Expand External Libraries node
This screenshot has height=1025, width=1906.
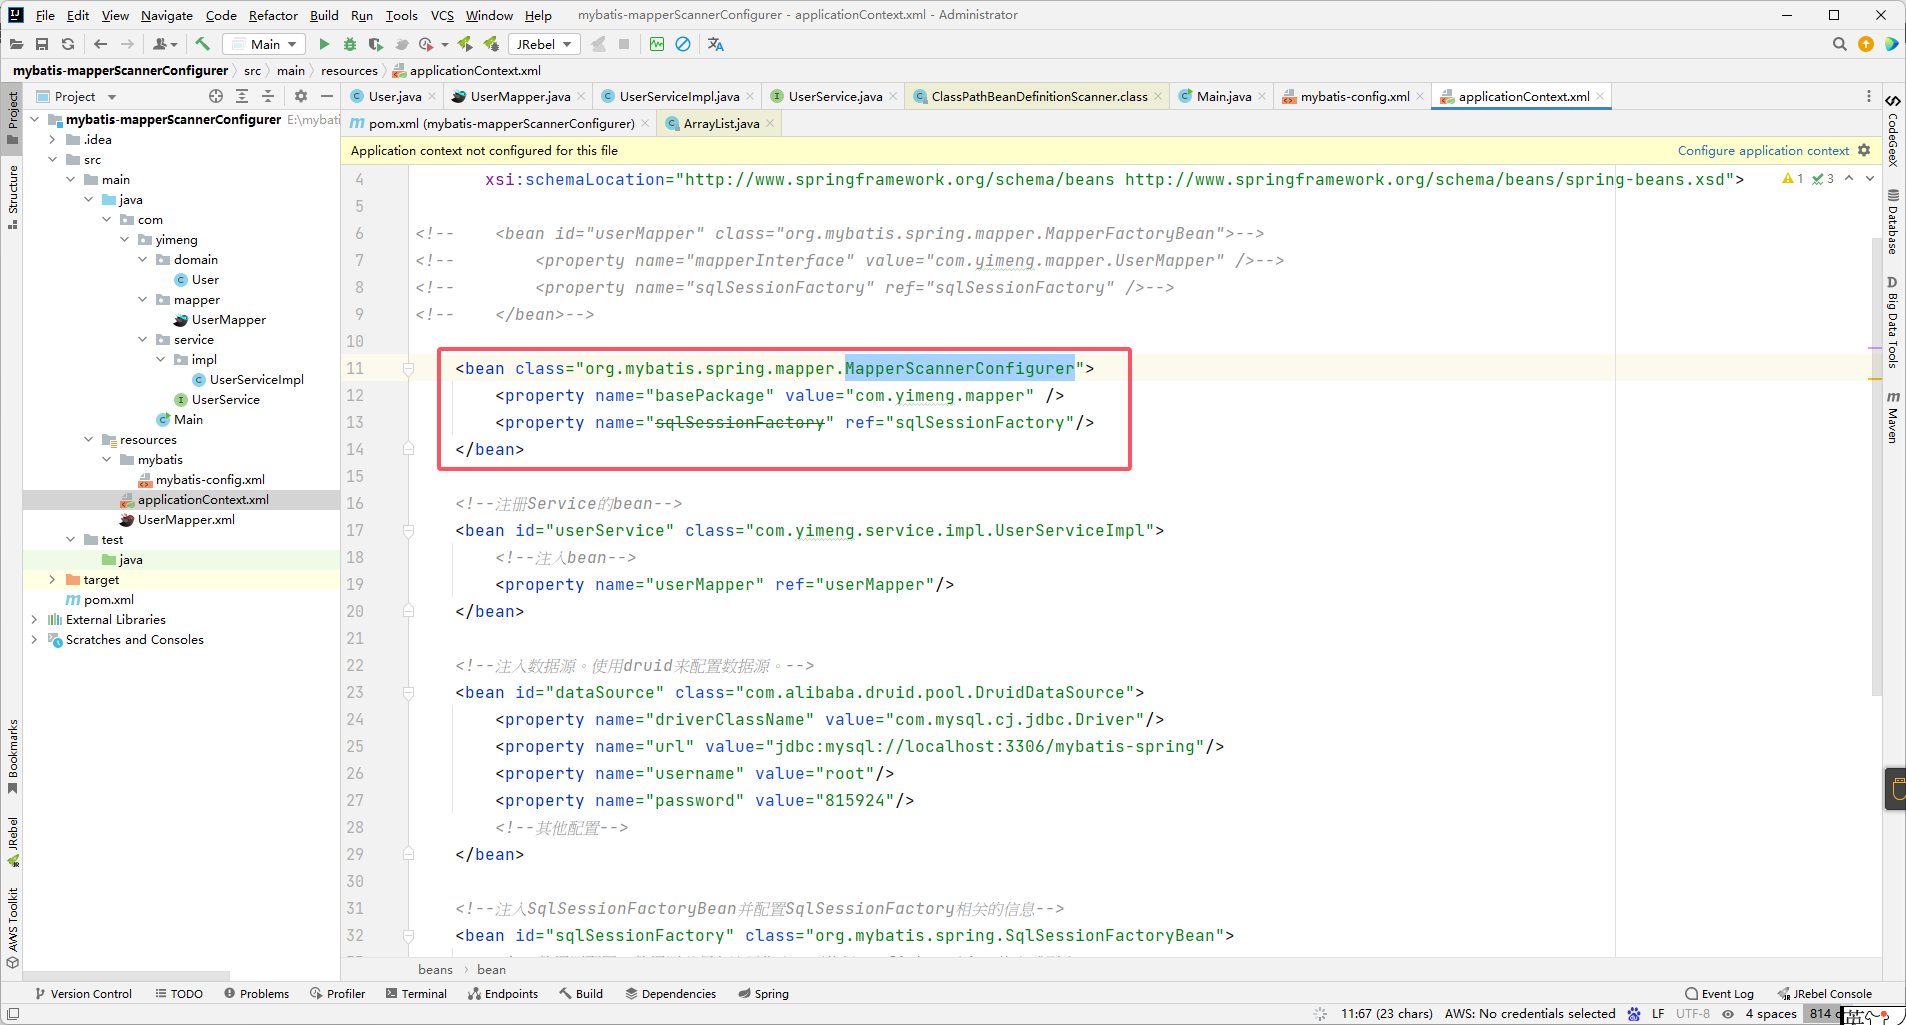point(34,619)
